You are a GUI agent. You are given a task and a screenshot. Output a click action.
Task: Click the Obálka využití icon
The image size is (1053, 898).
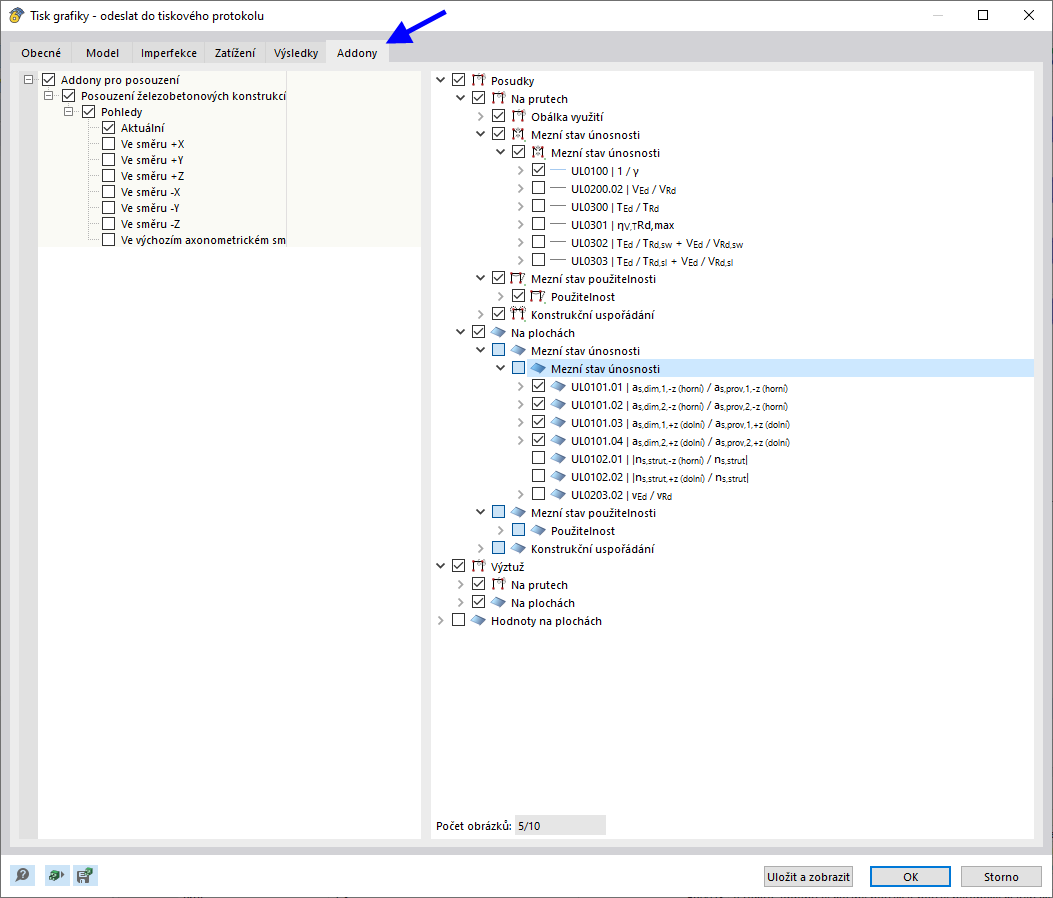(518, 116)
